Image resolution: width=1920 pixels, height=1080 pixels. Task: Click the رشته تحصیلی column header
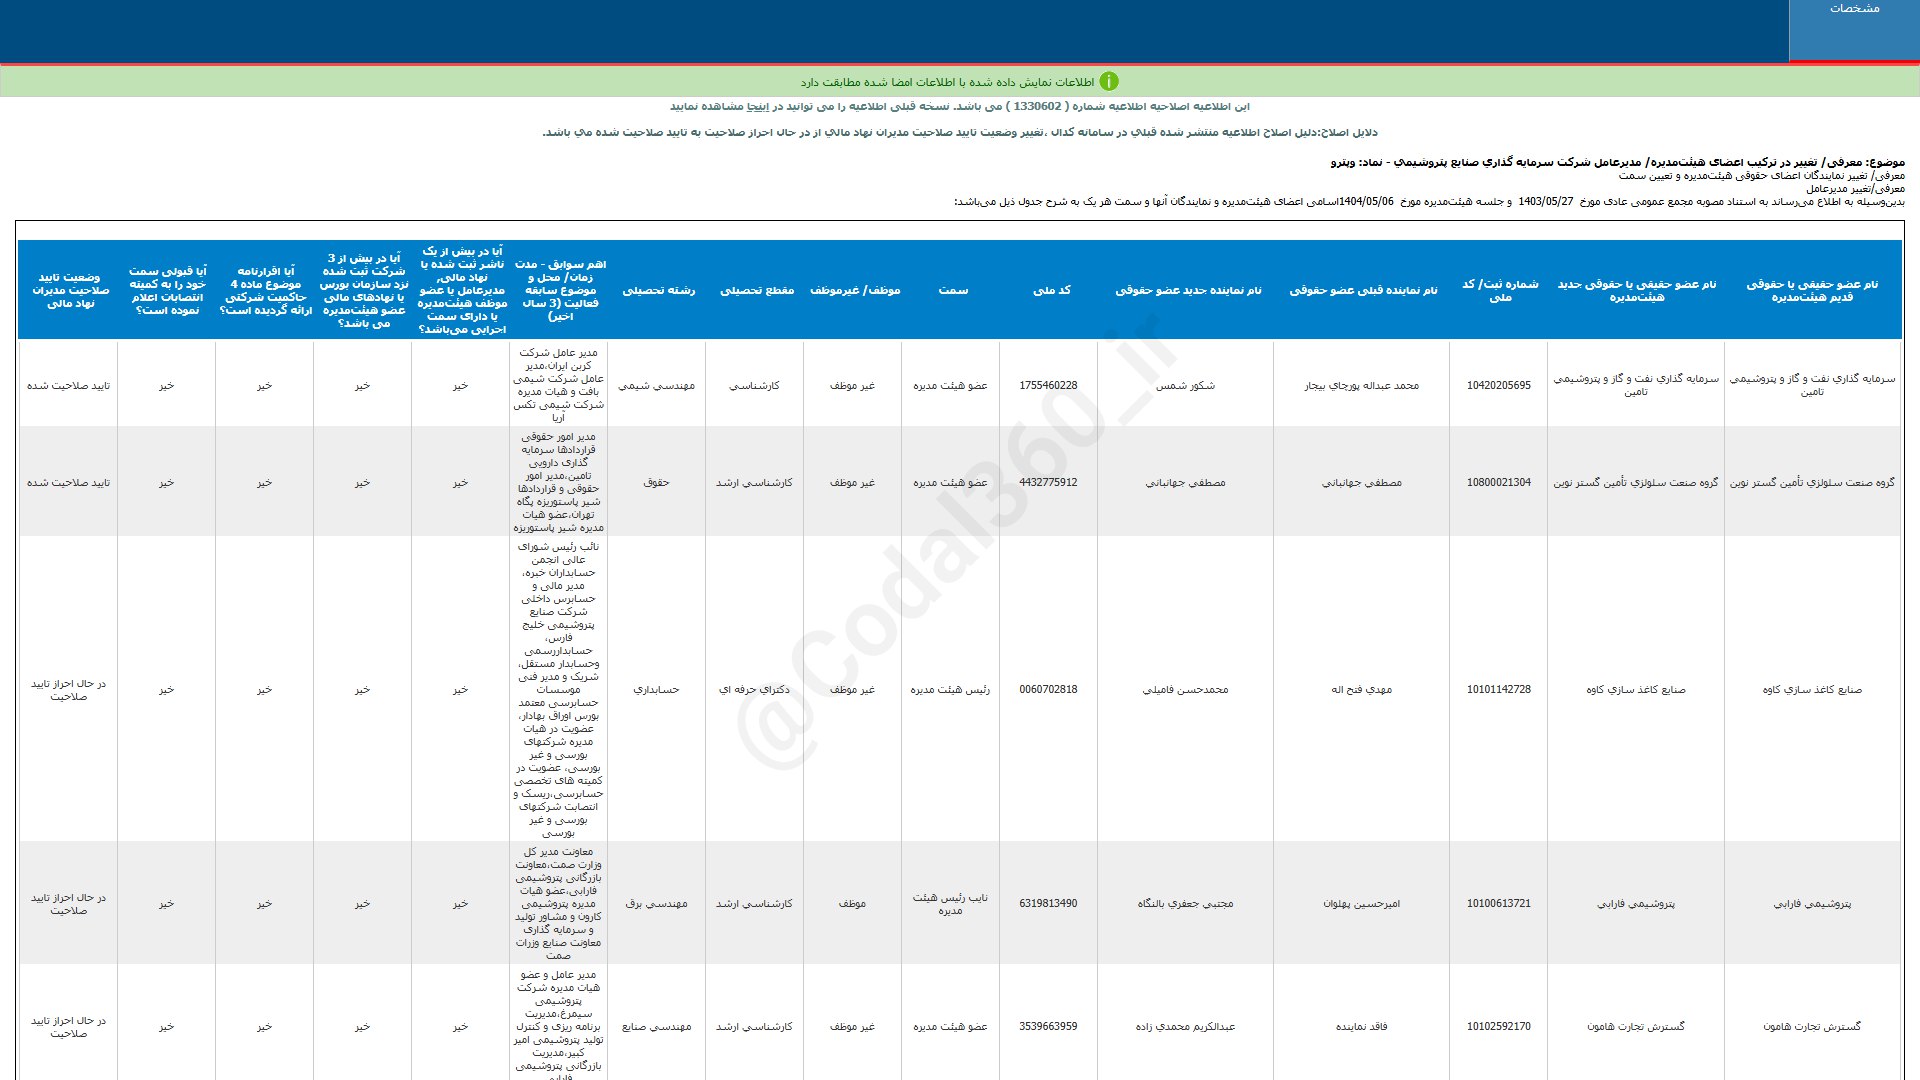658,290
